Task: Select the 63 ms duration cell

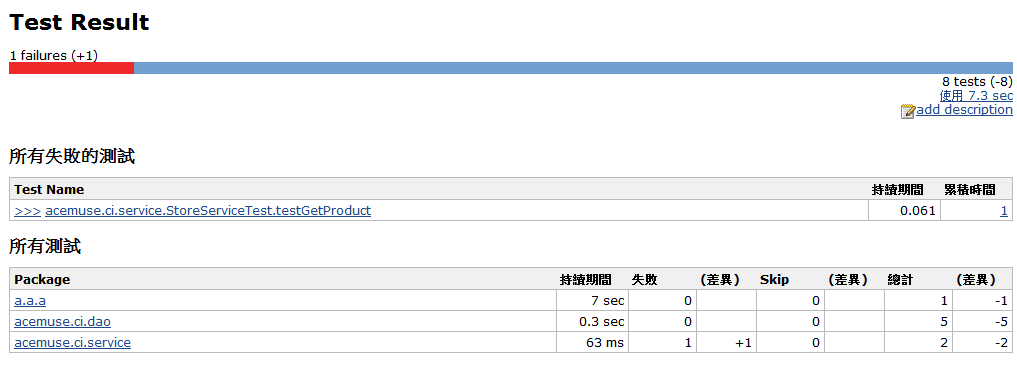Action: click(x=592, y=342)
